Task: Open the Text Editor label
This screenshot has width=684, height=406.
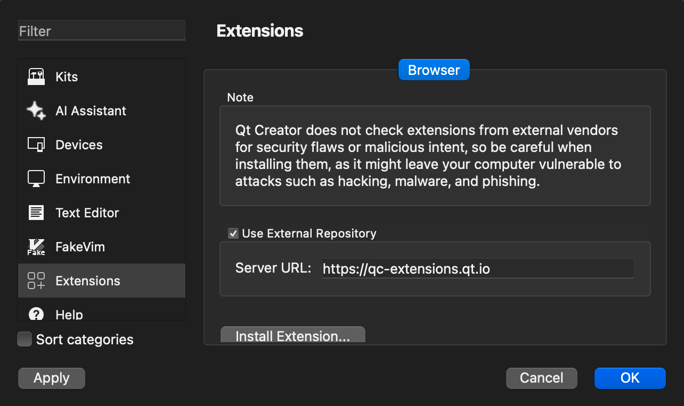Action: click(87, 213)
